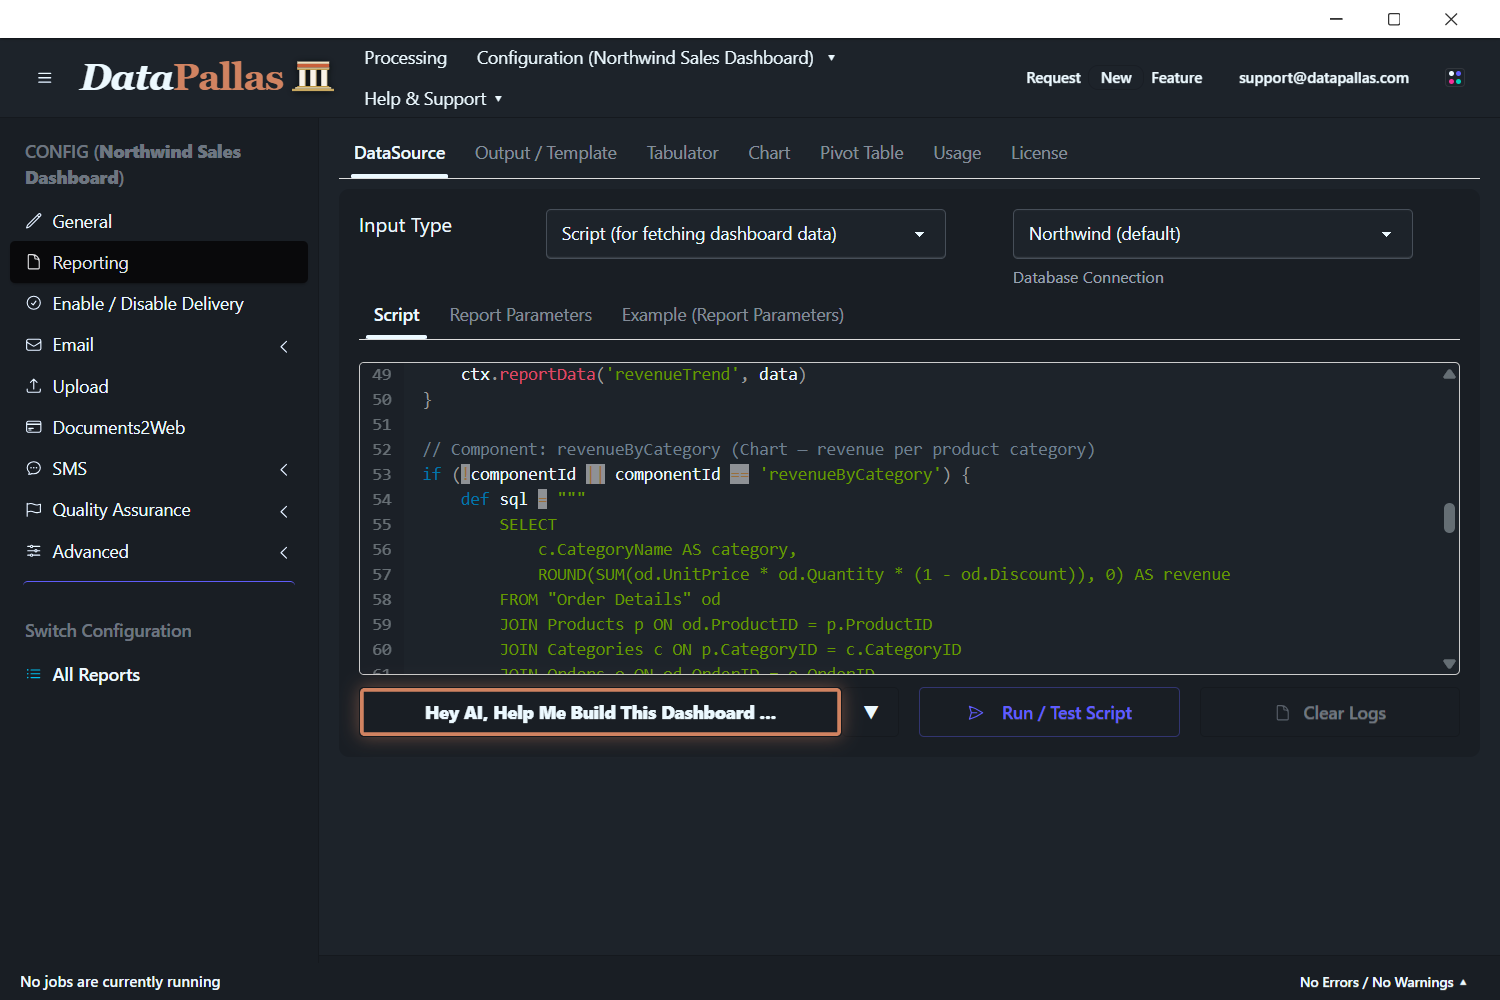This screenshot has width=1500, height=1000.
Task: Click the All Reports list icon
Action: [x=34, y=674]
